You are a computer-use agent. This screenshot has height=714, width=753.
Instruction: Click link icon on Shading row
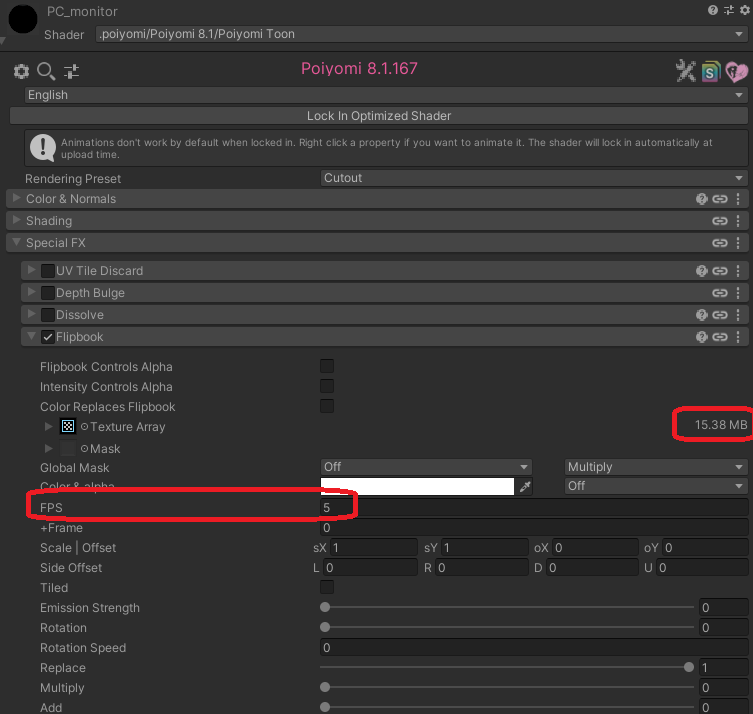pos(719,221)
